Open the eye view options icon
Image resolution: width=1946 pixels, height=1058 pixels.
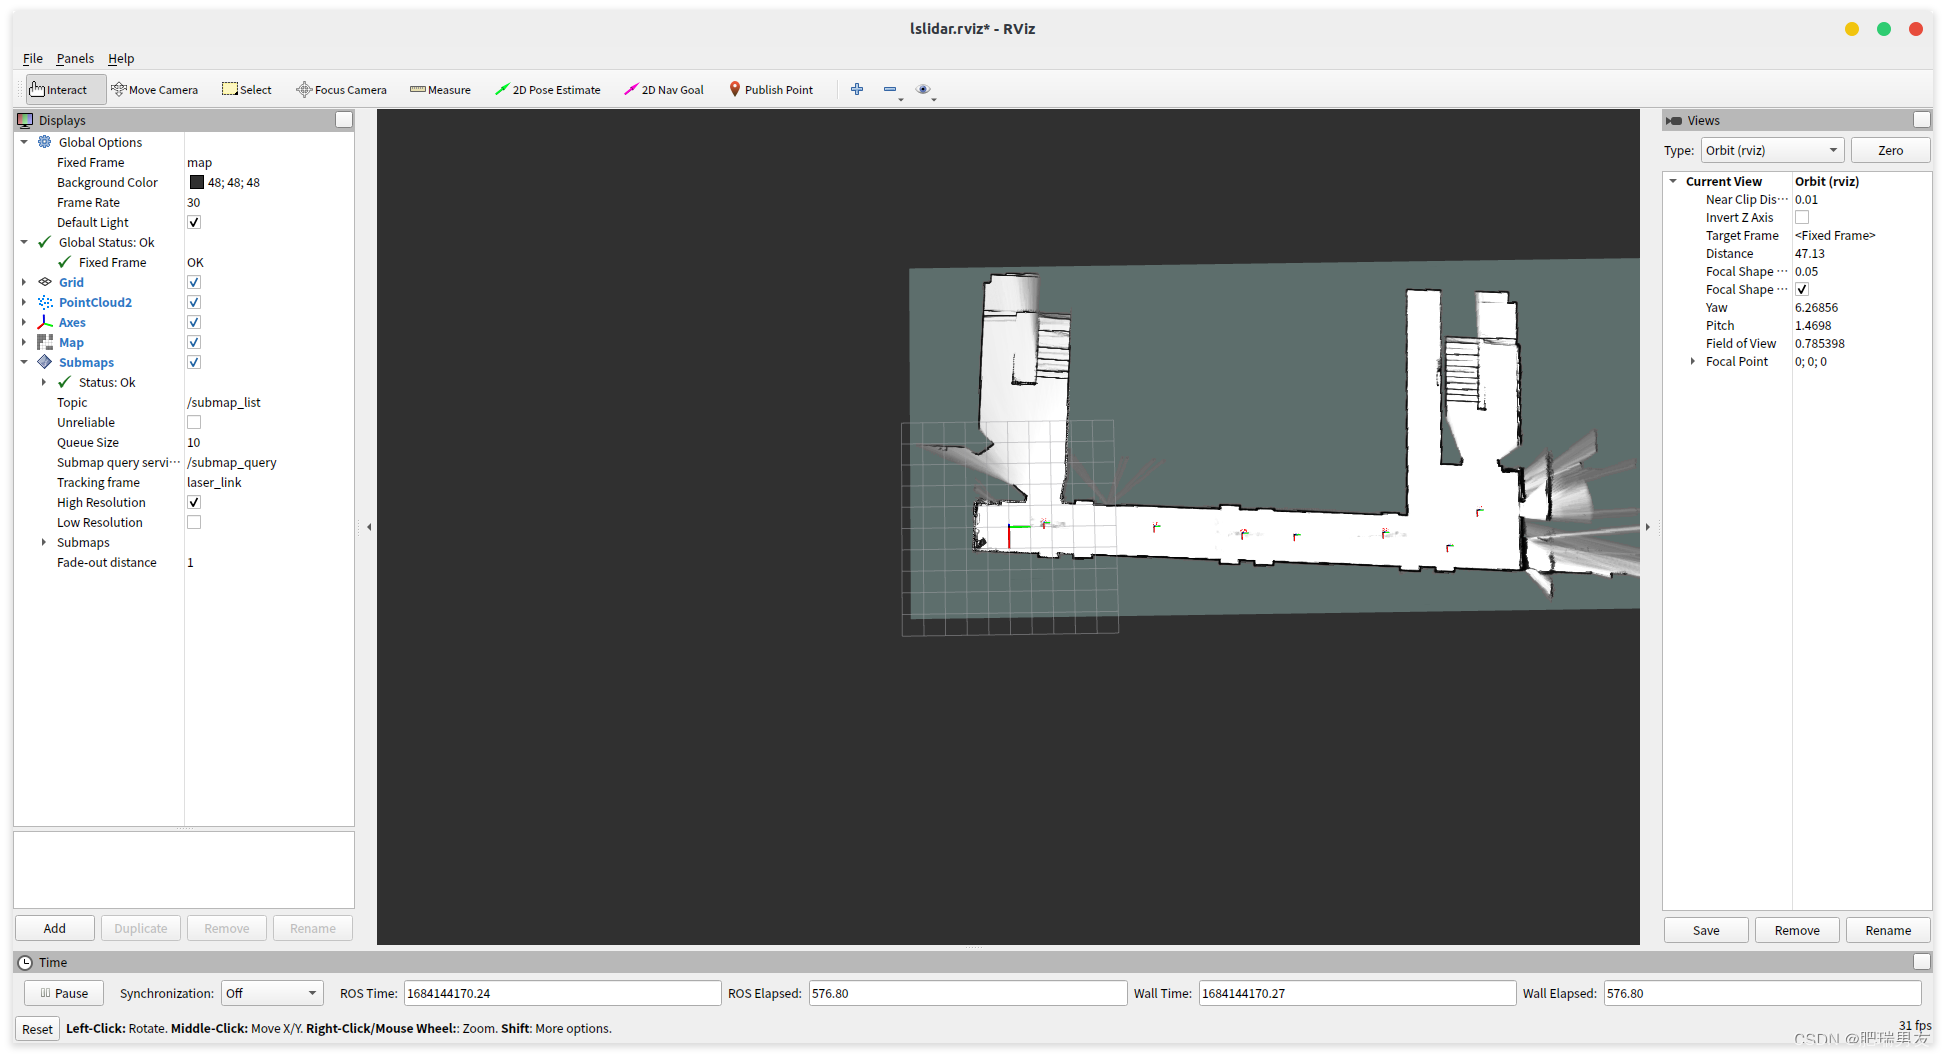(924, 89)
